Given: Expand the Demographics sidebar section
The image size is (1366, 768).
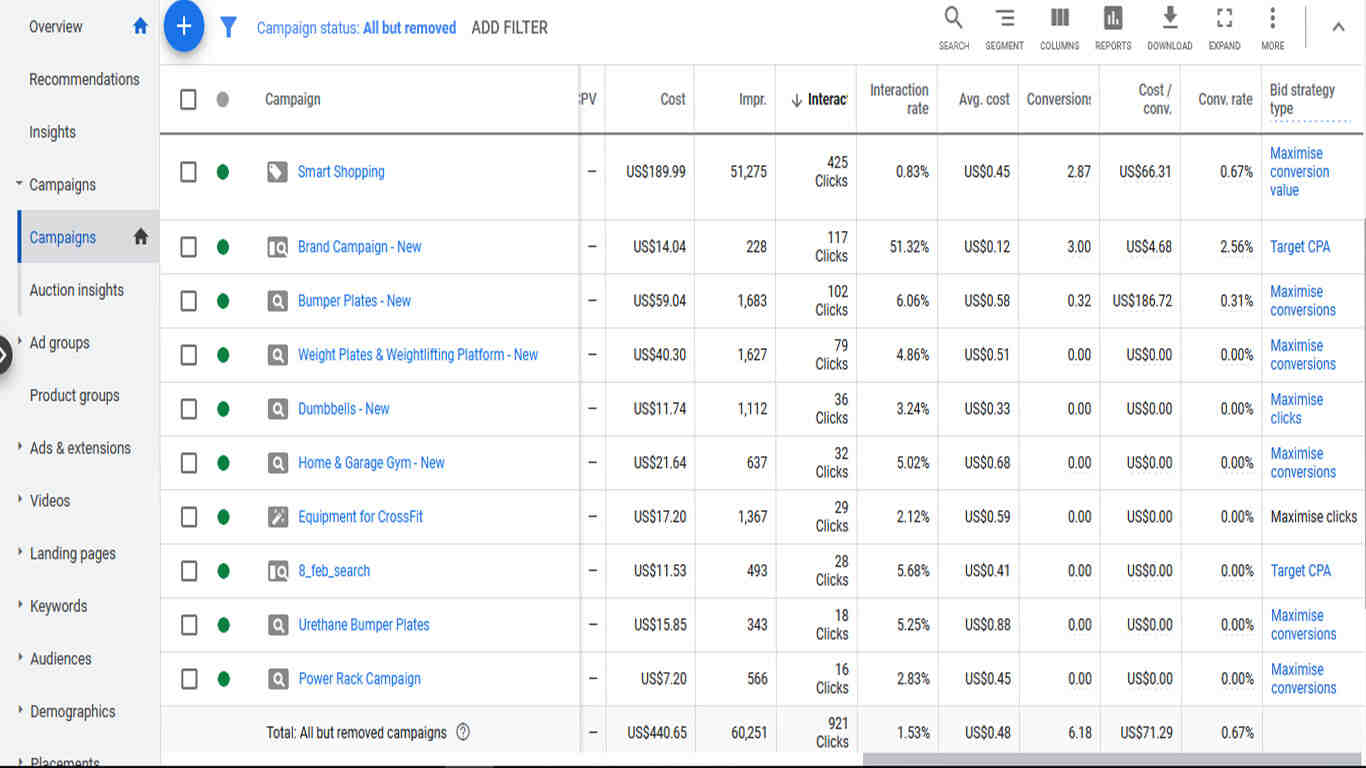Looking at the screenshot, I should pos(19,711).
